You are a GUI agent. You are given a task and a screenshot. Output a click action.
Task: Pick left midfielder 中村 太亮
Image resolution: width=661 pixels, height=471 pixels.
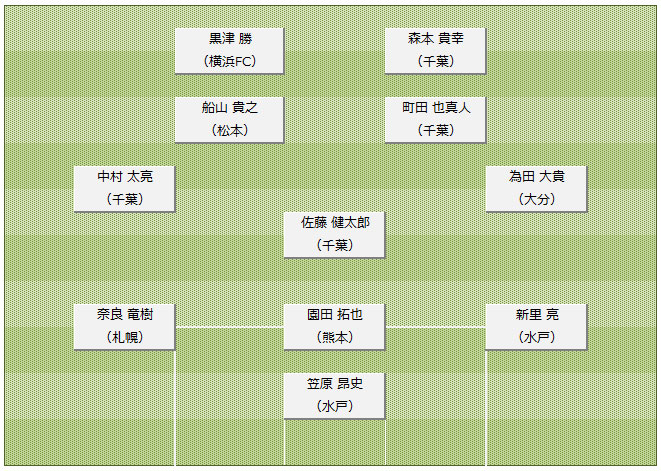125,187
